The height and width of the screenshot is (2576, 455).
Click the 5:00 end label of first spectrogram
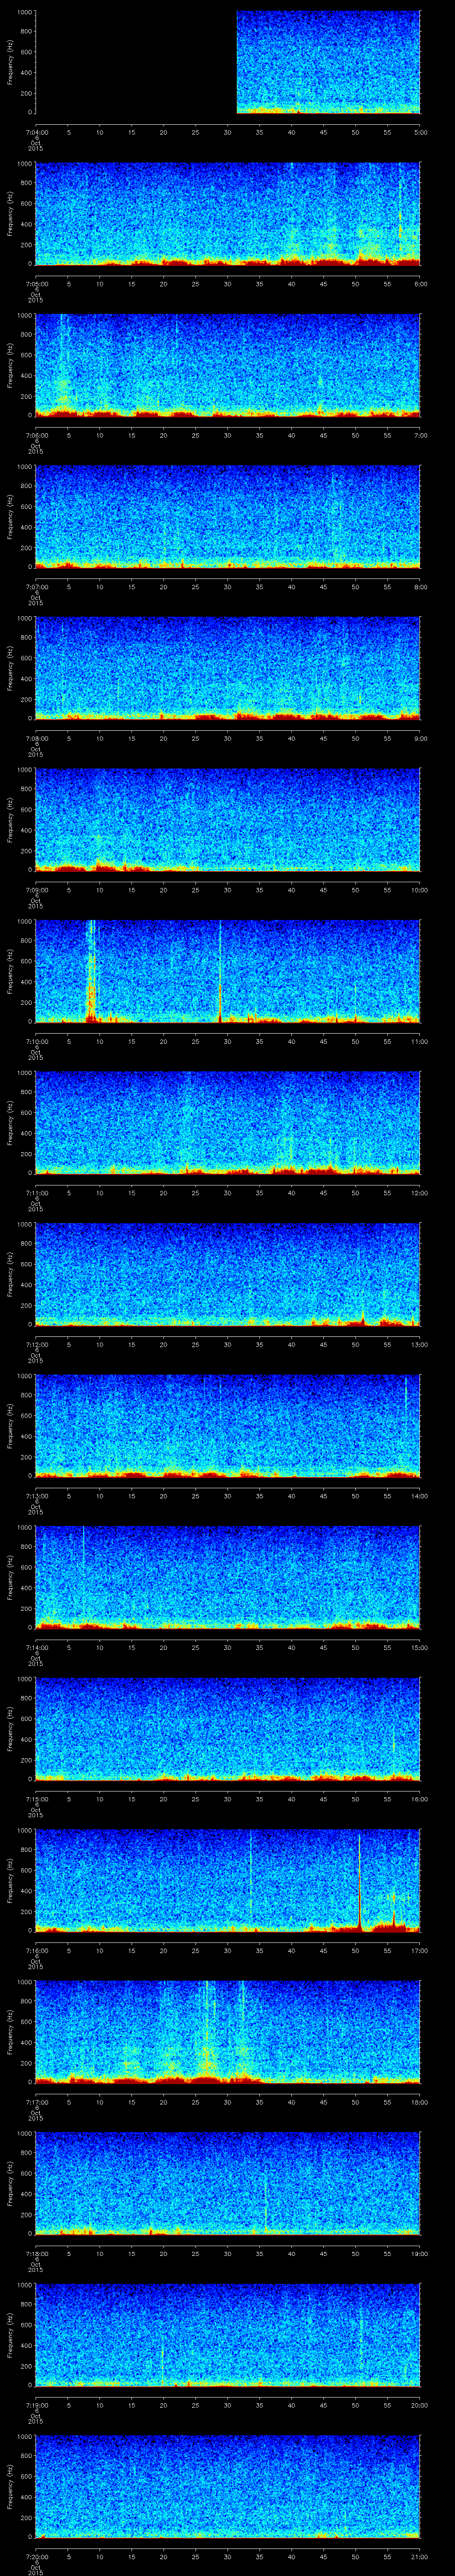[420, 132]
